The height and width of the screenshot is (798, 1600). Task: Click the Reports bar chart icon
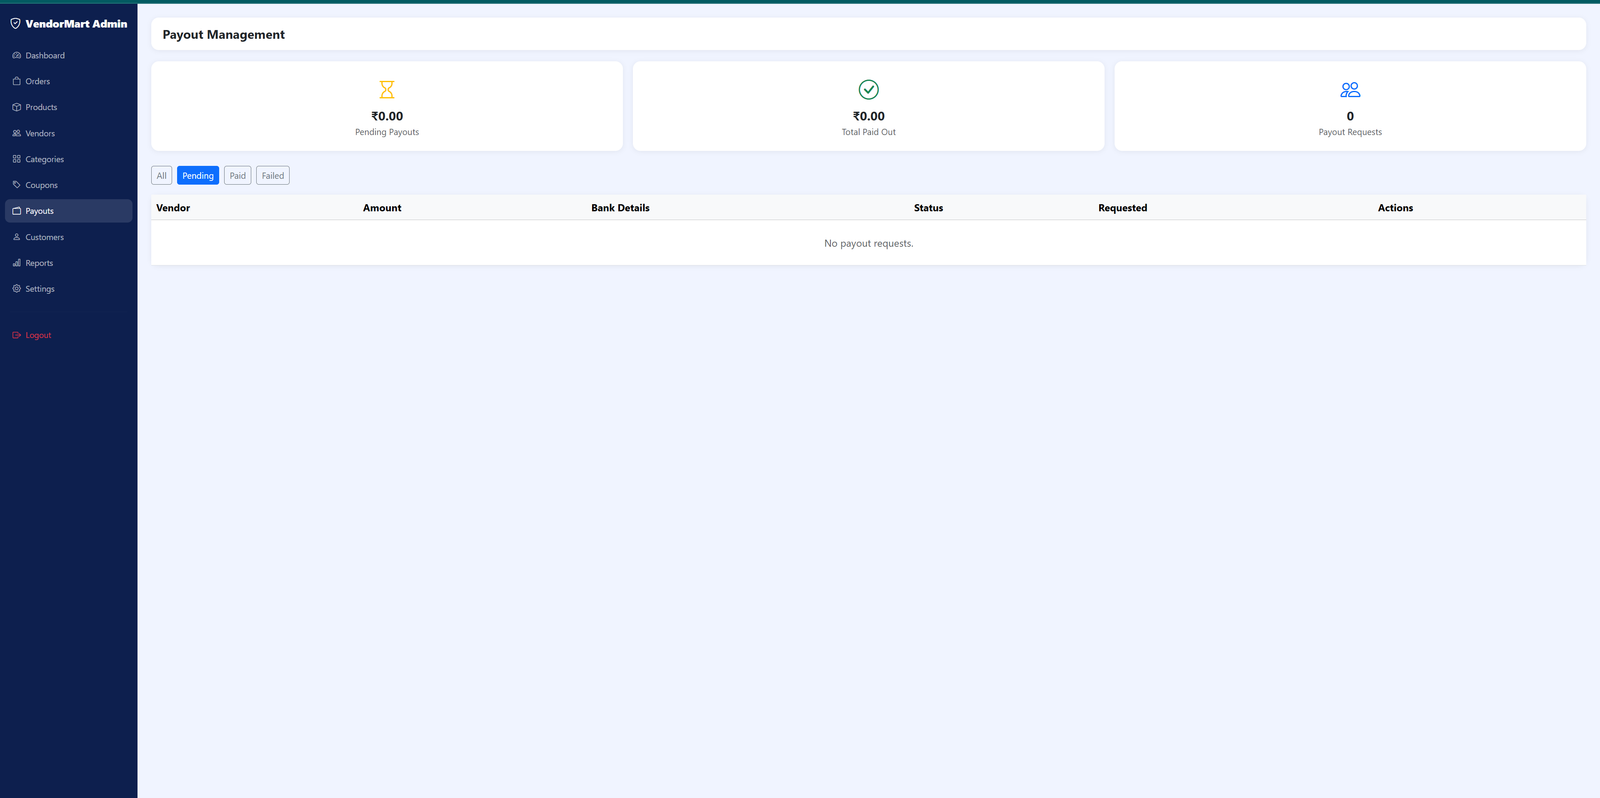16,263
